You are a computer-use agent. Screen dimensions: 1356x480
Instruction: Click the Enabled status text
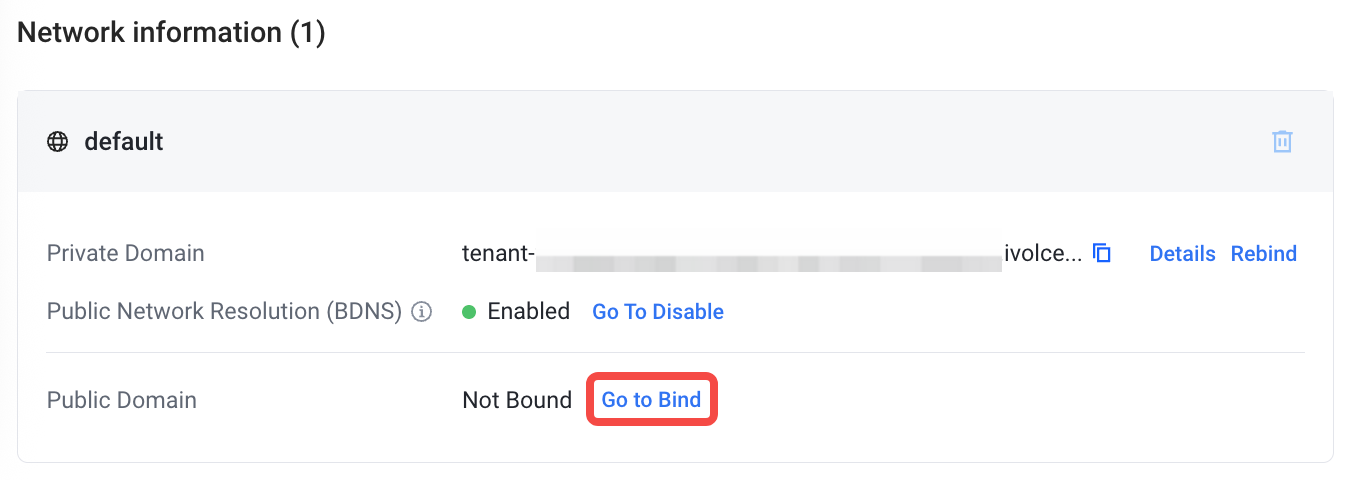[528, 312]
